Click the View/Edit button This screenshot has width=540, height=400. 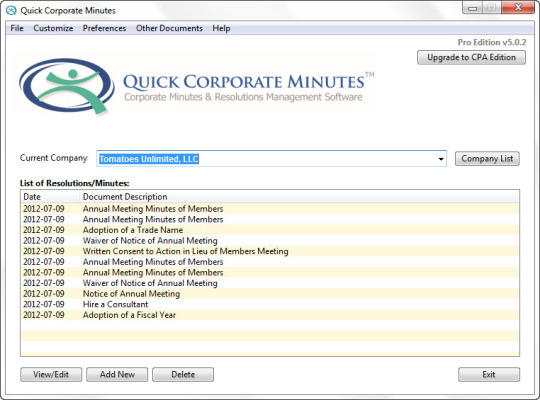pyautogui.click(x=51, y=375)
